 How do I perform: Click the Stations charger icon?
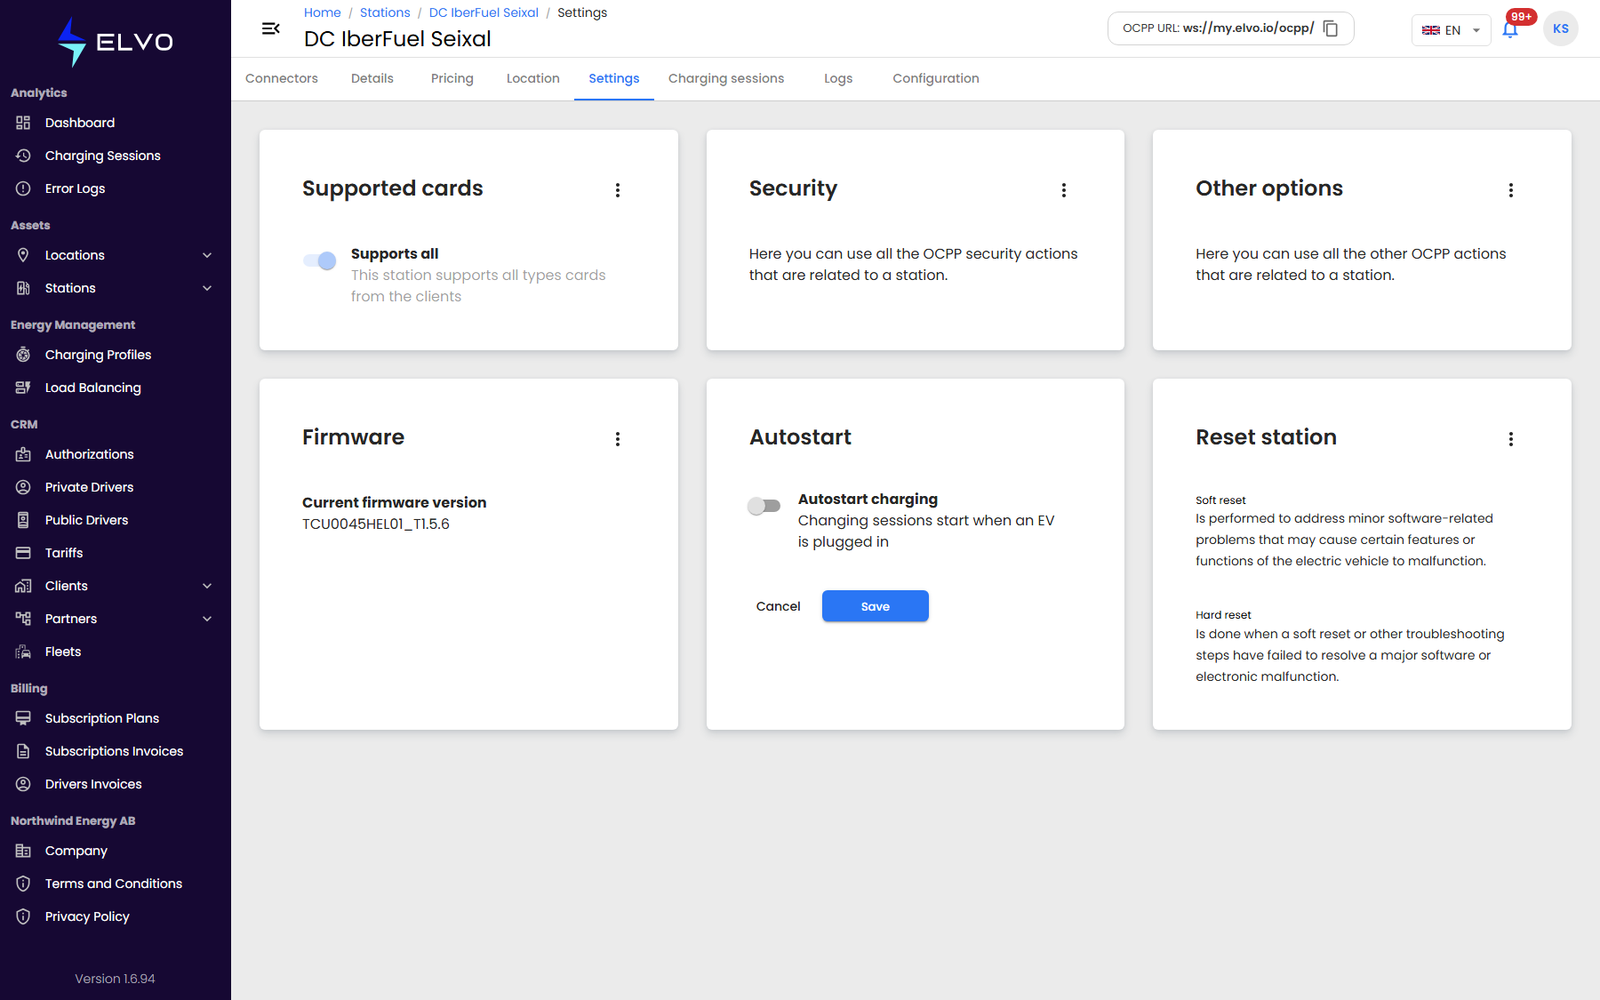pos(23,288)
